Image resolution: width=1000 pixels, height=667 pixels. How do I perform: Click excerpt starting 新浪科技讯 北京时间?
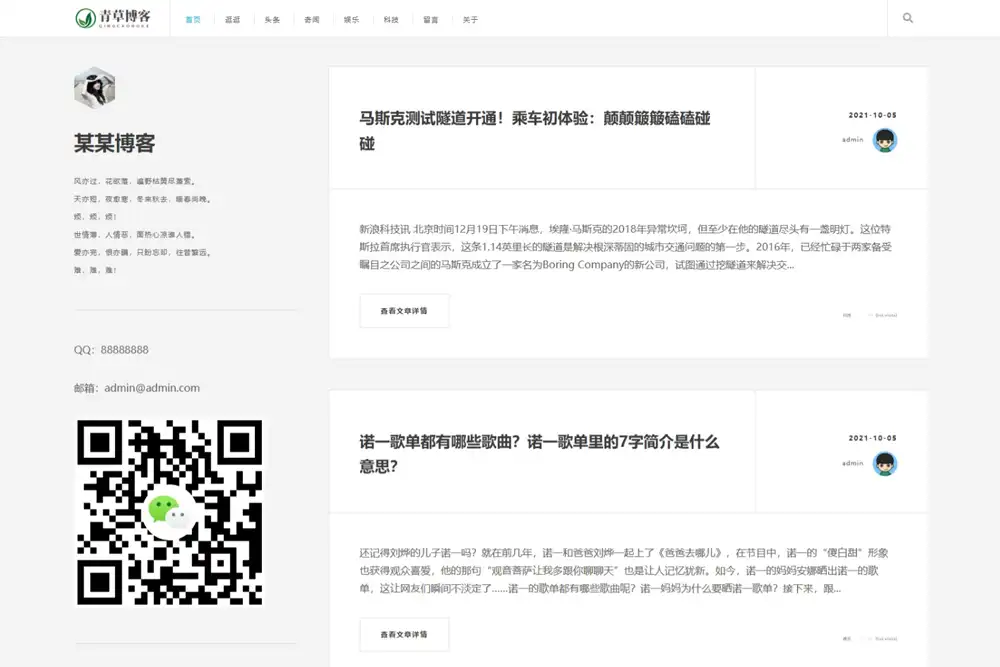[x=625, y=247]
